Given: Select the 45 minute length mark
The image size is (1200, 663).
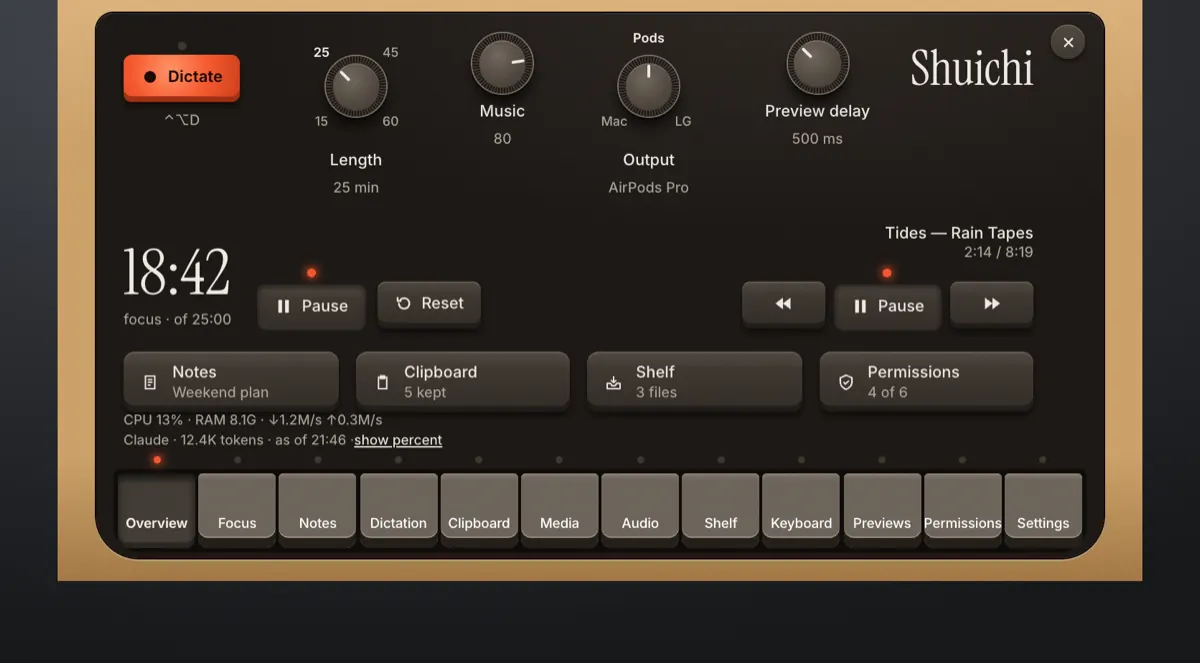Looking at the screenshot, I should coord(390,53).
